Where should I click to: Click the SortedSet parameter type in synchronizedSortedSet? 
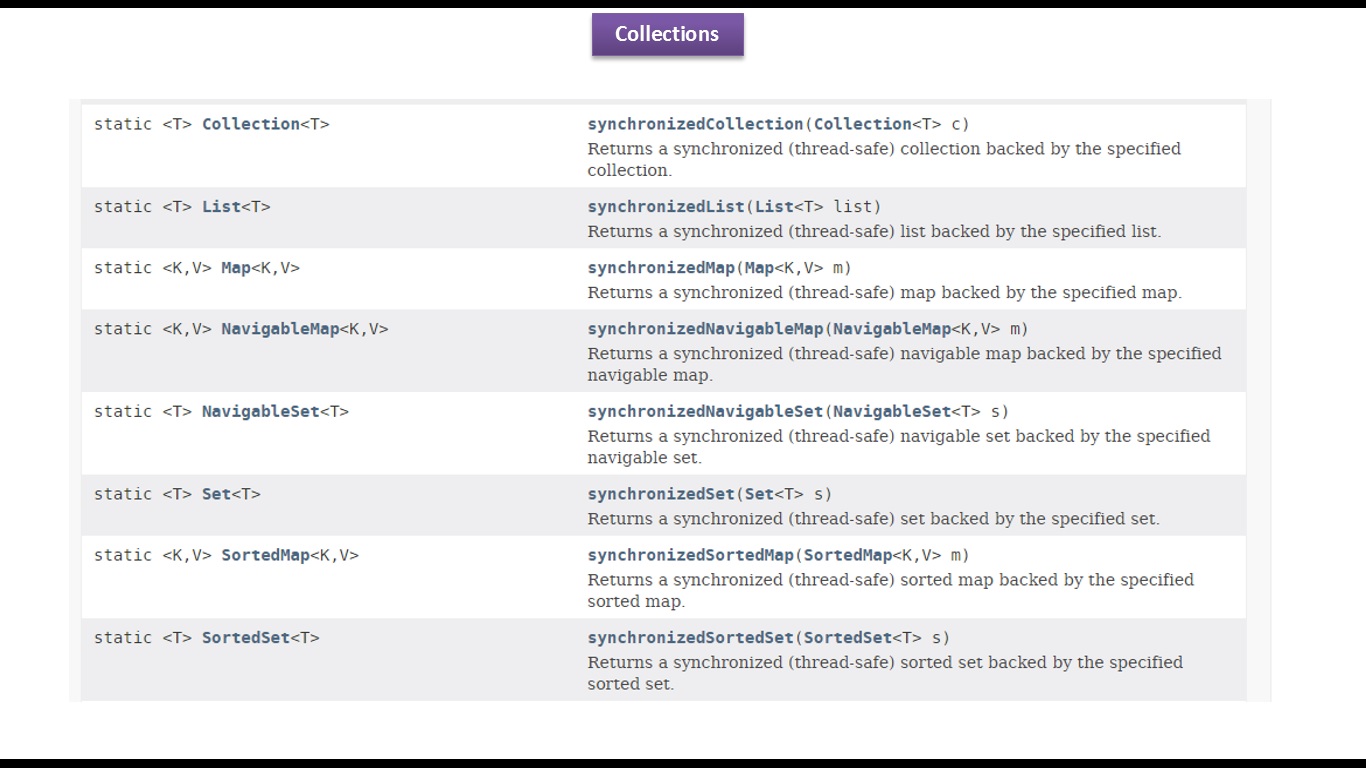click(847, 638)
